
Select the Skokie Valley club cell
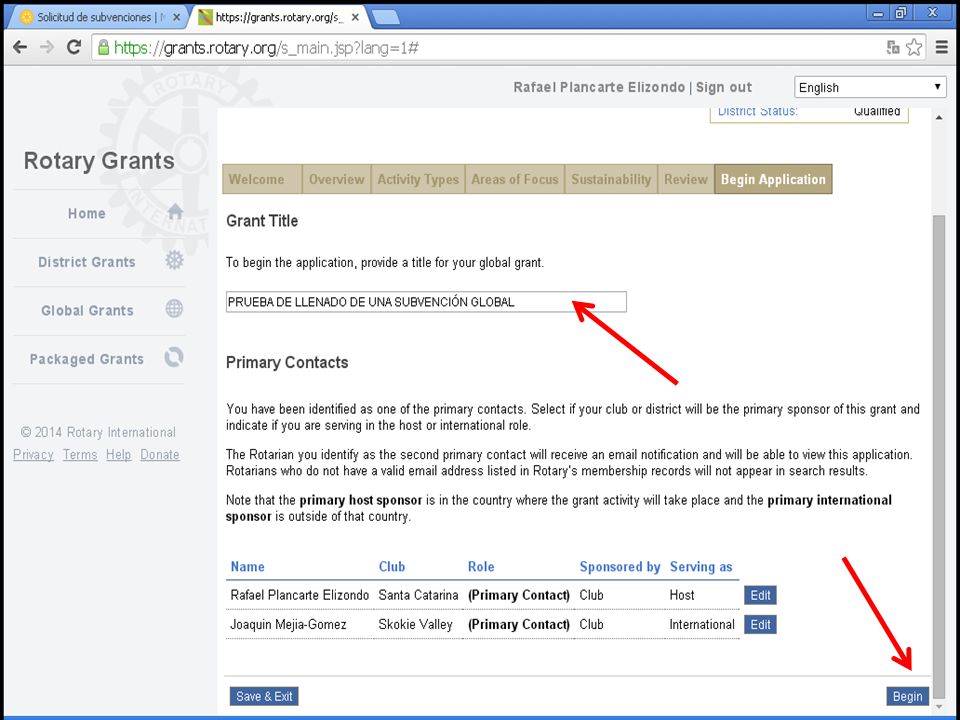[x=415, y=624]
